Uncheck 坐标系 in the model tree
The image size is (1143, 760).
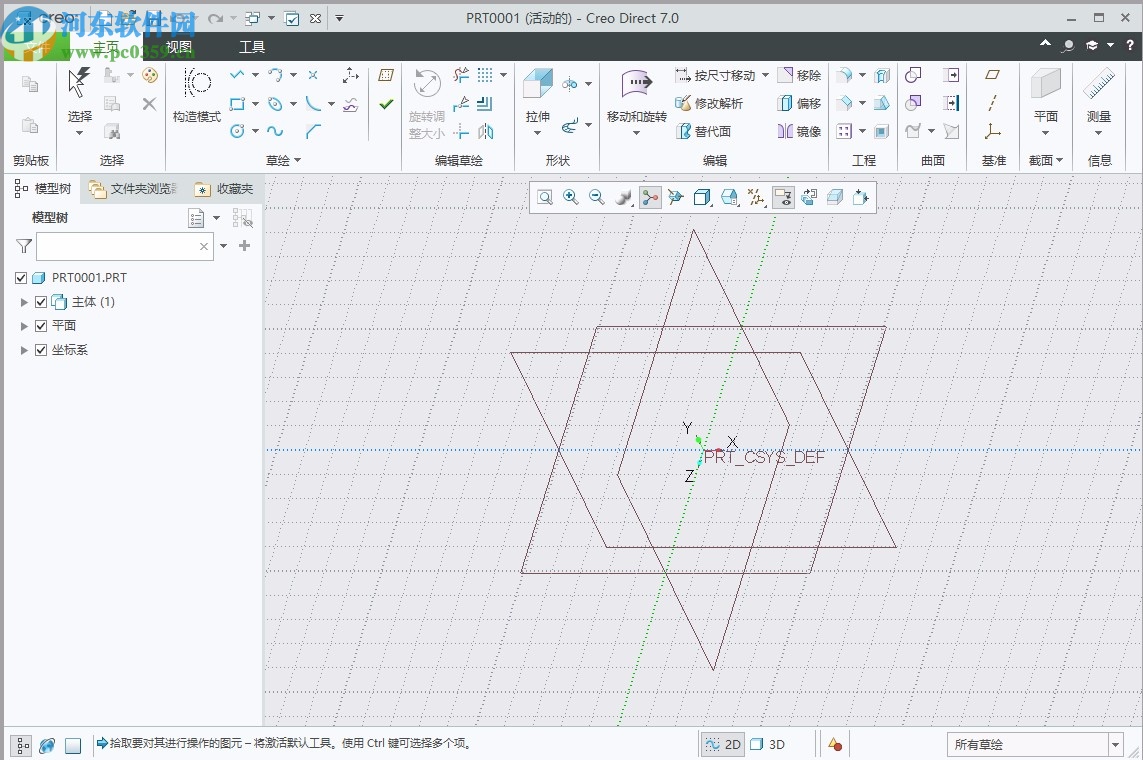point(41,350)
